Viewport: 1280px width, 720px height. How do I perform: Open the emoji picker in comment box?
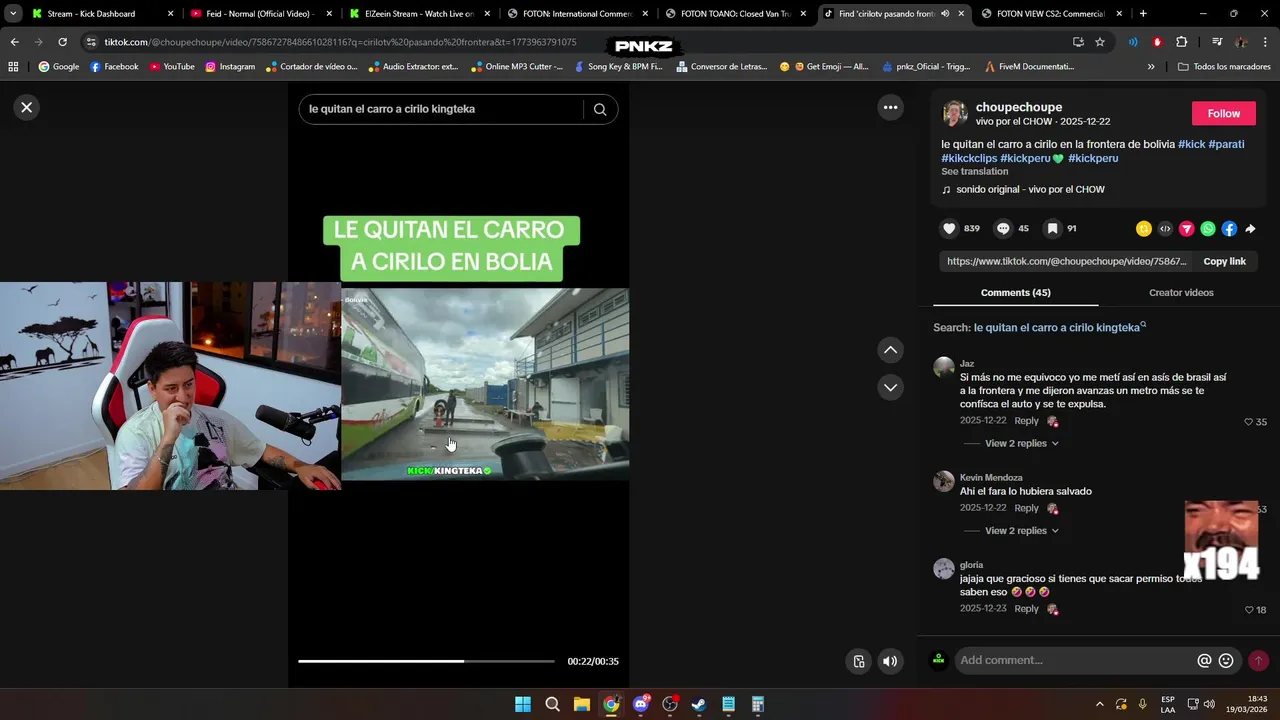1226,661
